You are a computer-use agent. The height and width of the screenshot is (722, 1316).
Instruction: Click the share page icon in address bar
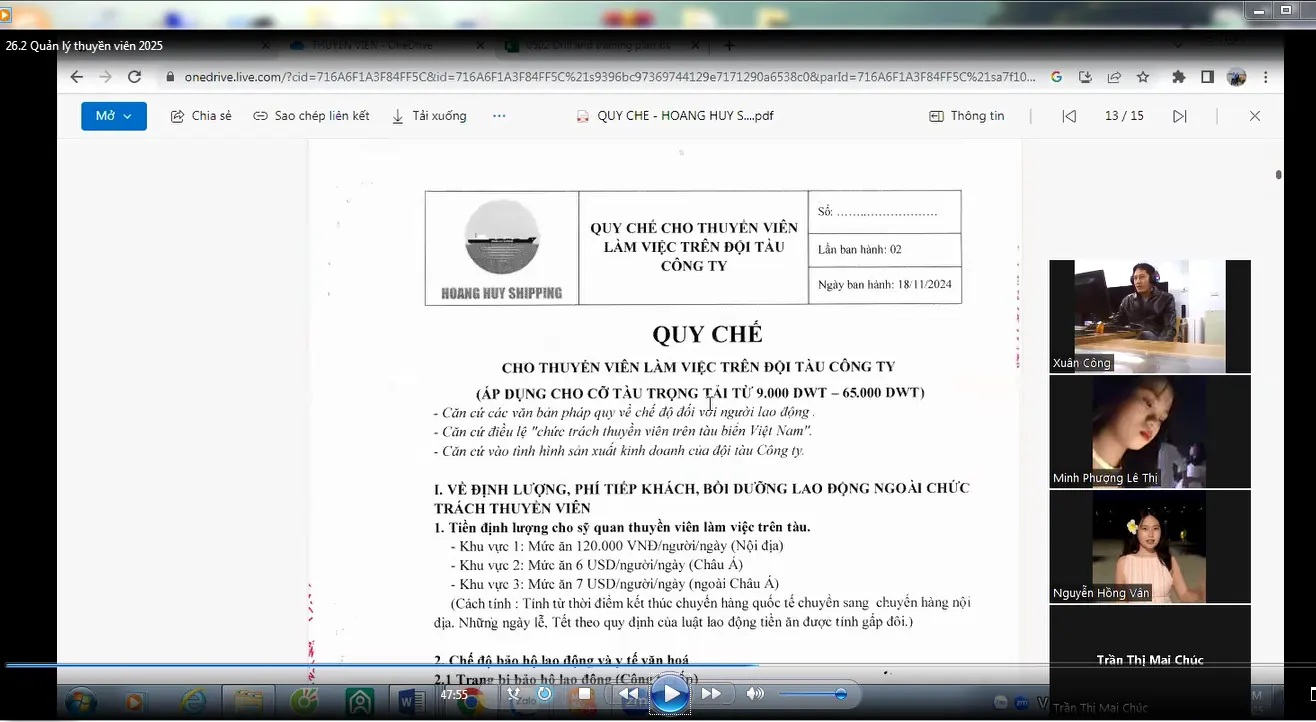(1114, 77)
